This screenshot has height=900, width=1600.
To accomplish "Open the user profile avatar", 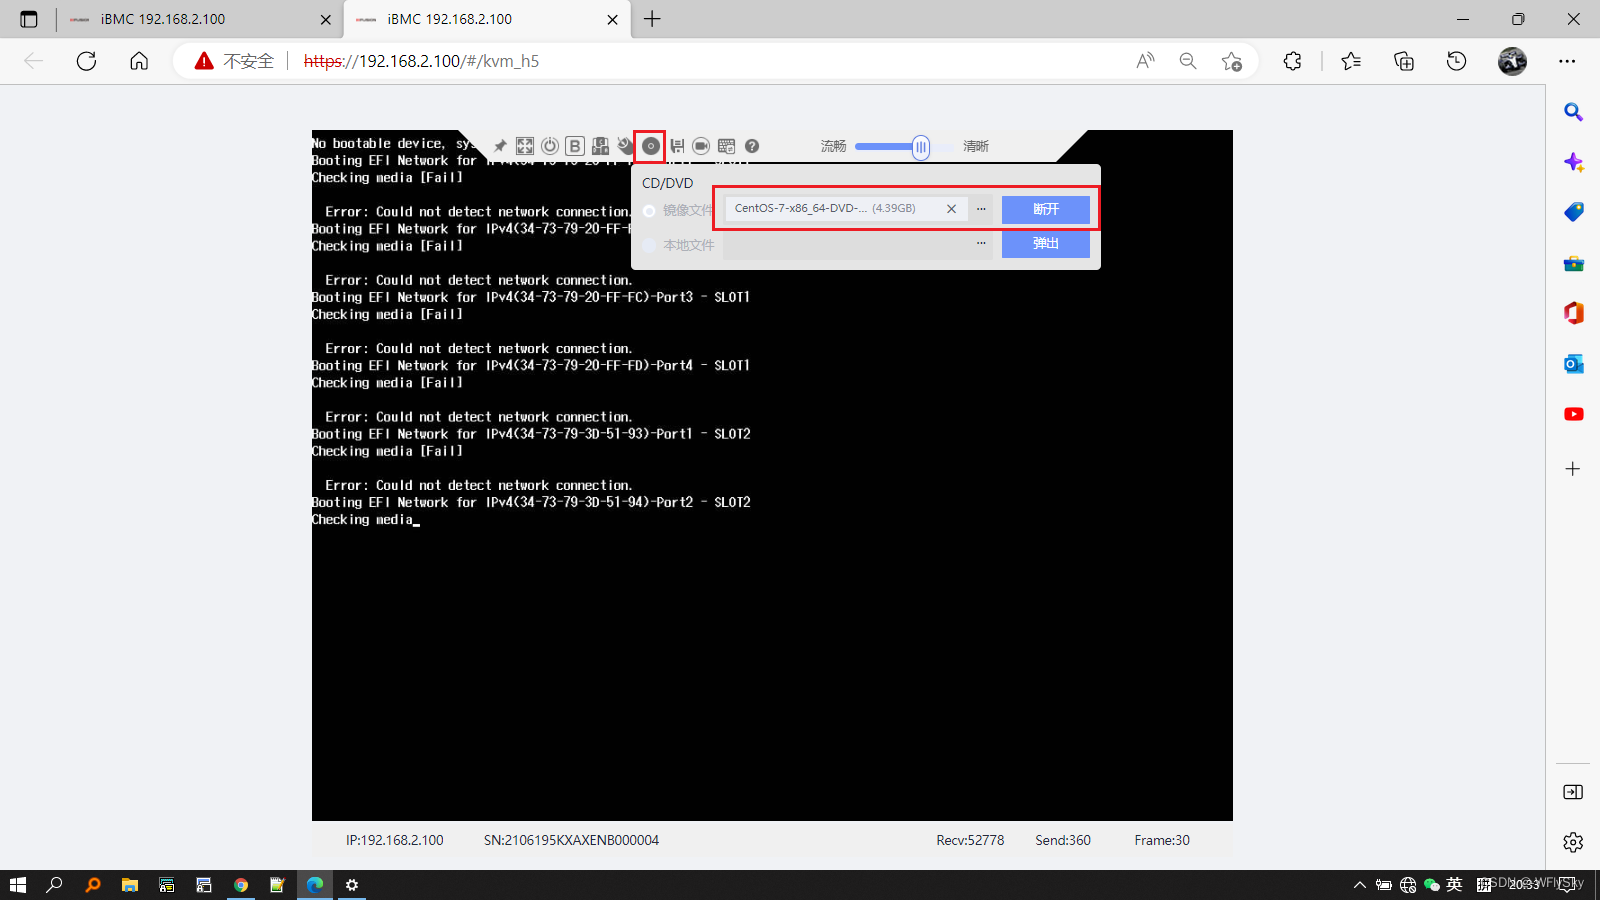I will [x=1512, y=61].
